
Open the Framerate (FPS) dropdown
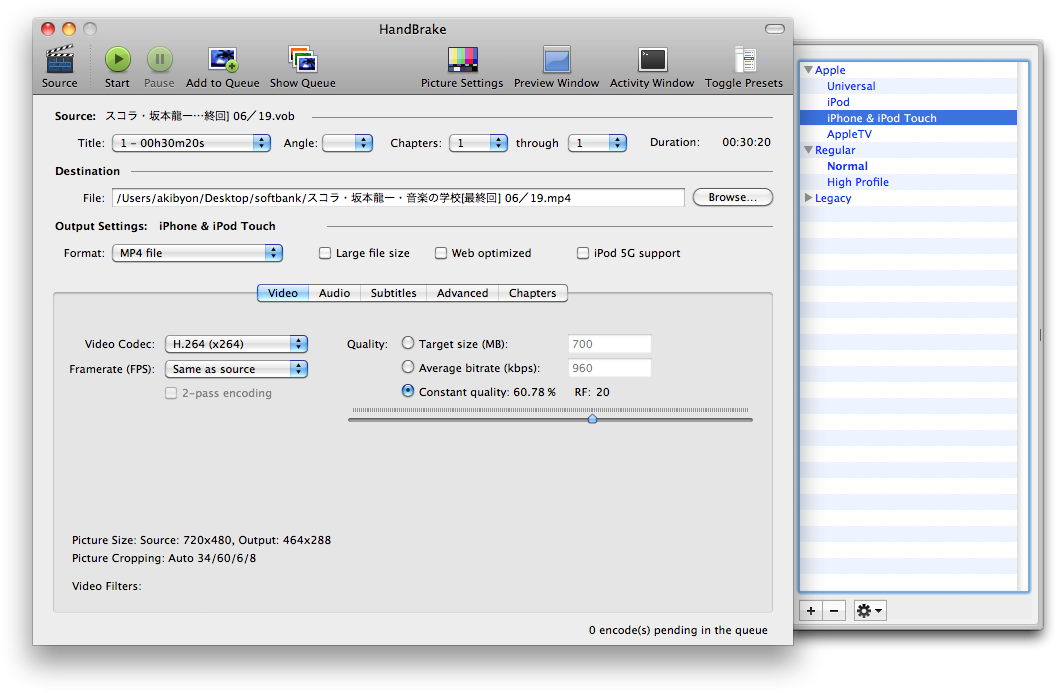pos(236,369)
